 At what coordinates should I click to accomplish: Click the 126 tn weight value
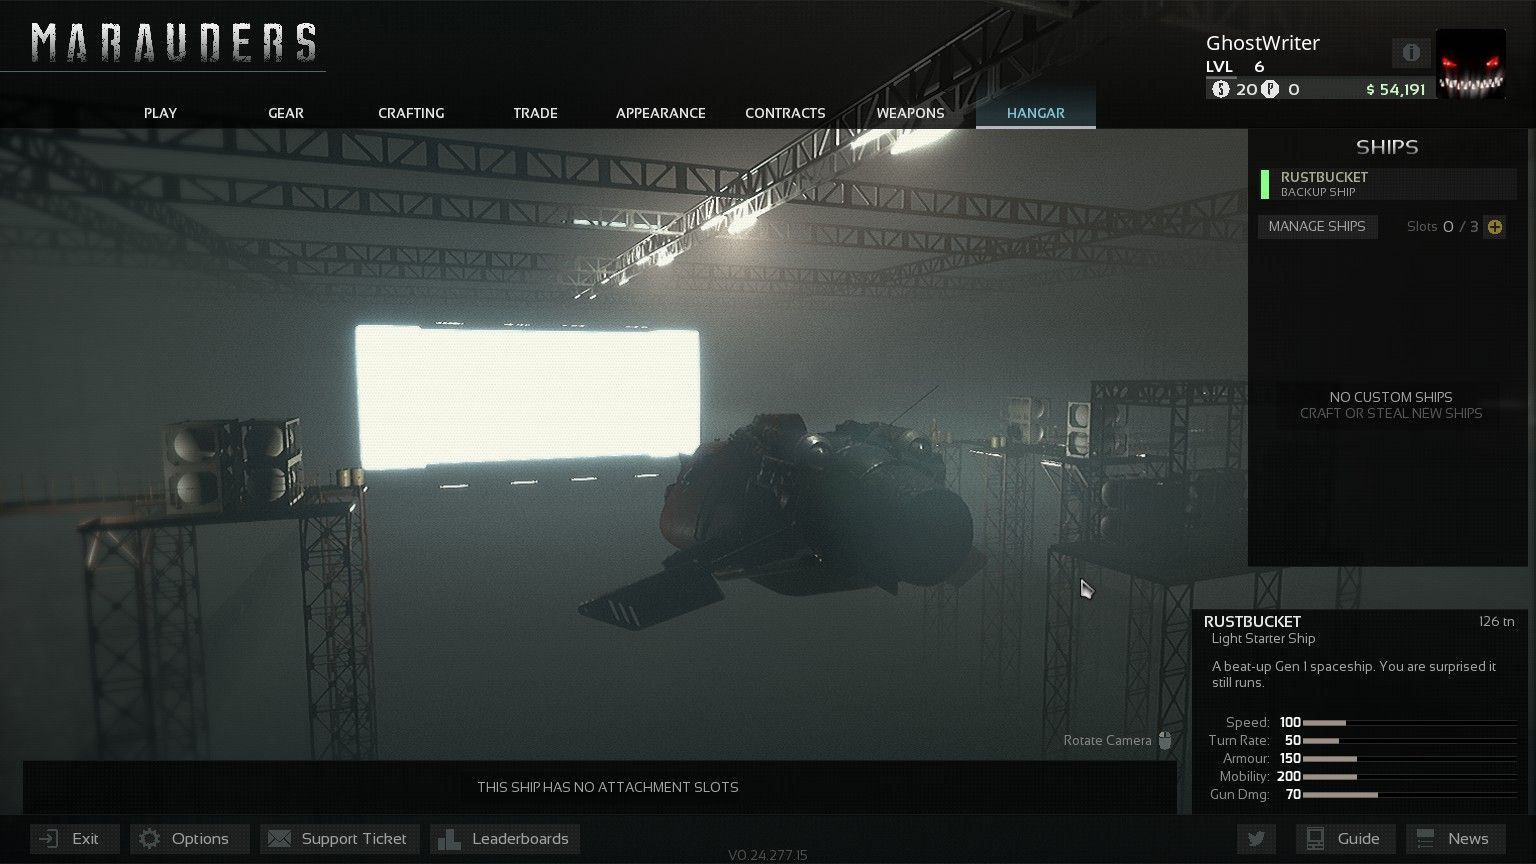click(1496, 621)
